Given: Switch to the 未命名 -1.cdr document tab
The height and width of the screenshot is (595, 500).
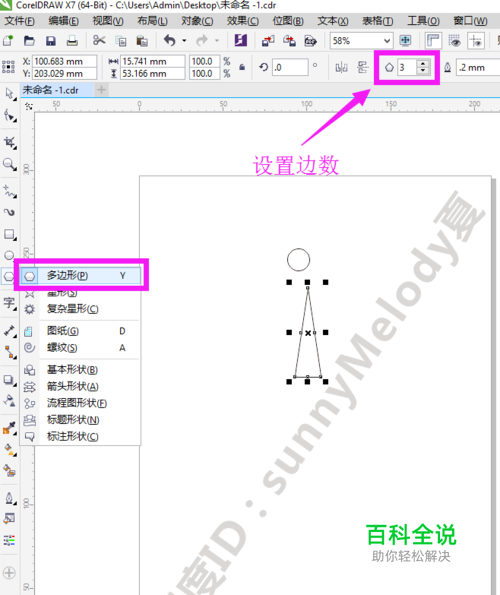Looking at the screenshot, I should 56,90.
